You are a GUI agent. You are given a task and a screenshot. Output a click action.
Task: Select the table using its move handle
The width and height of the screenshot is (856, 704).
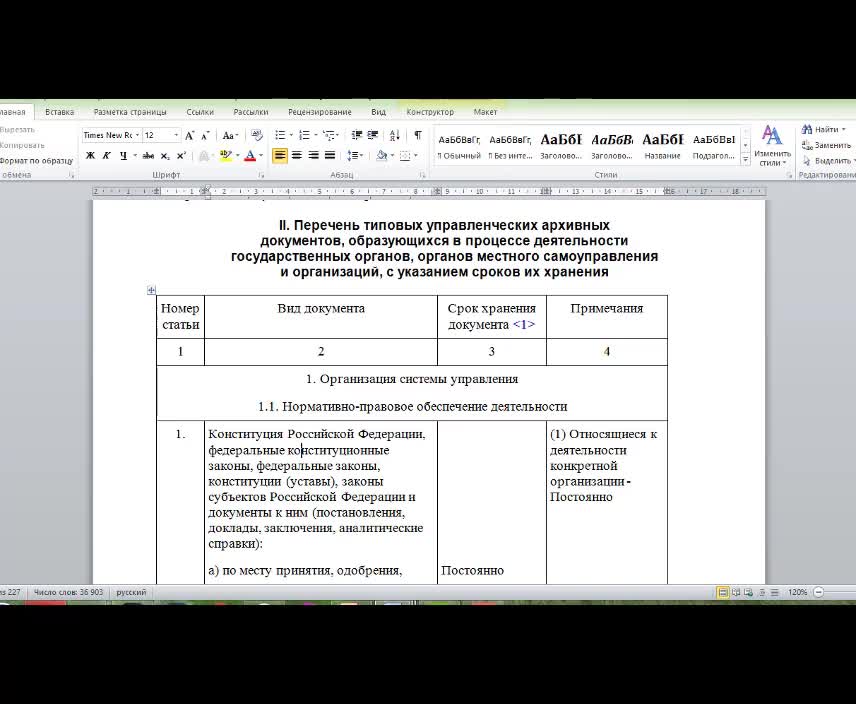(x=151, y=290)
